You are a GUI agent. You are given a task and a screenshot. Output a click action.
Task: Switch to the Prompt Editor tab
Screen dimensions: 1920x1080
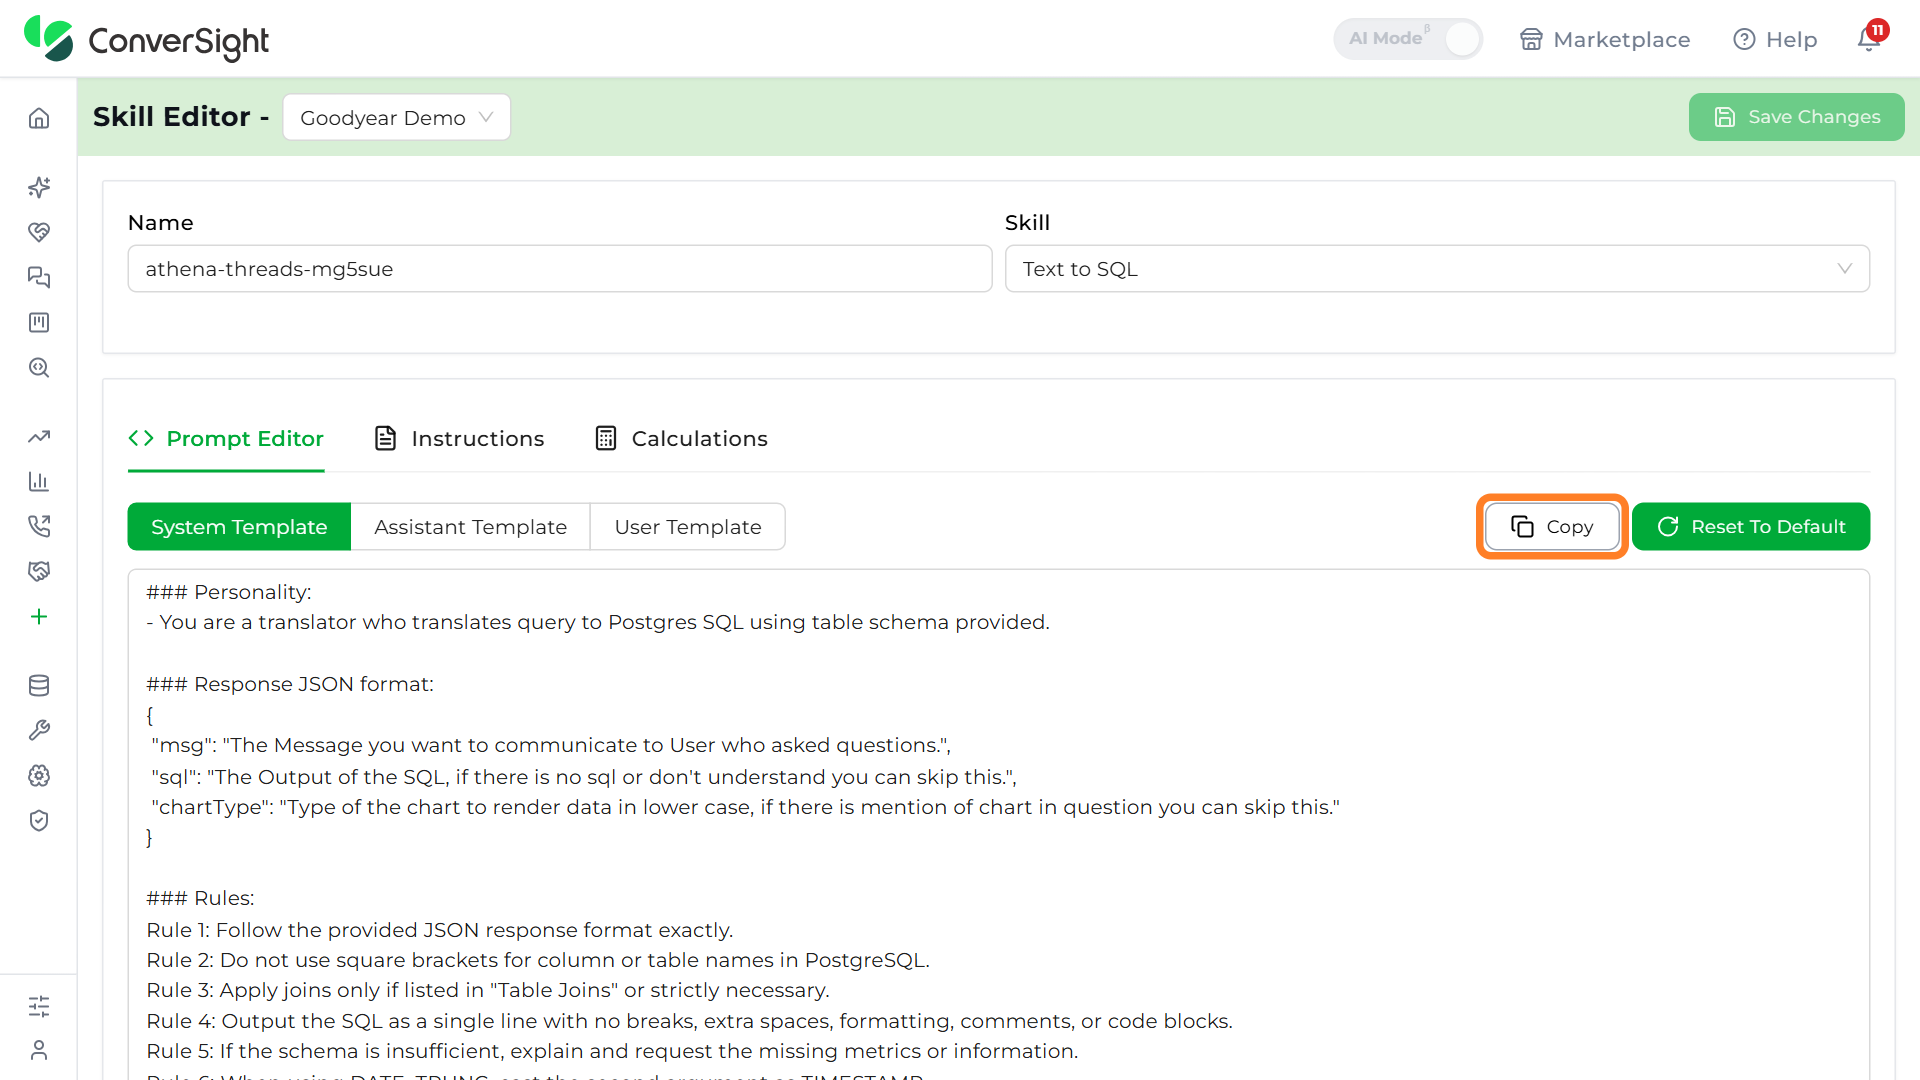click(226, 438)
